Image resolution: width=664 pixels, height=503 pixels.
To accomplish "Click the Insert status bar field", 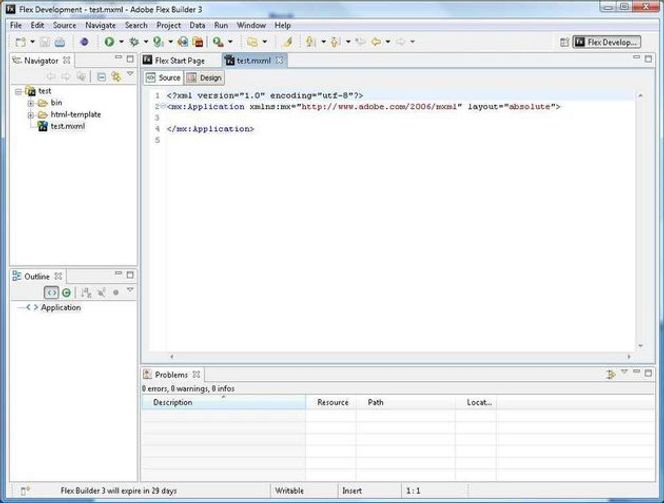I will (369, 491).
